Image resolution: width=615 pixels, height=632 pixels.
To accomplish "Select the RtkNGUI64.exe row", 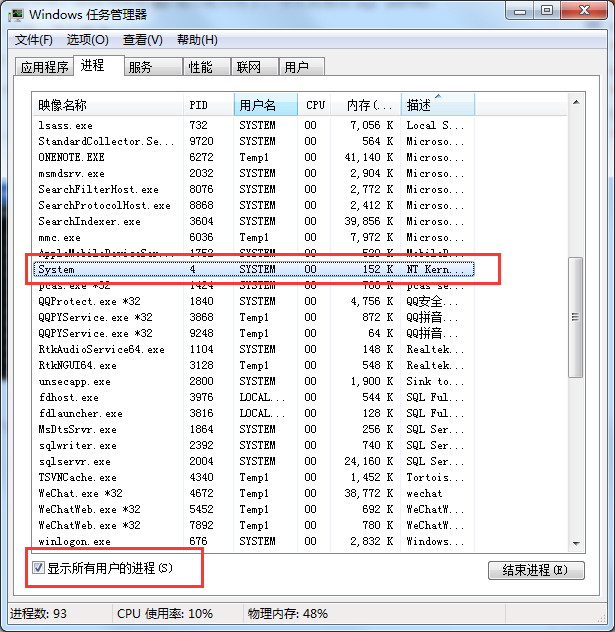I will (254, 365).
